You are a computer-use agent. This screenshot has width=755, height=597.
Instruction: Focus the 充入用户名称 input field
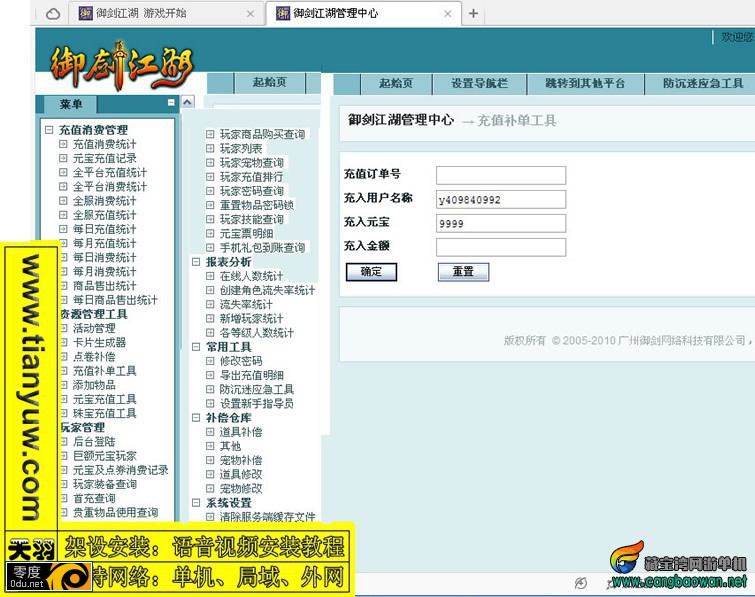coord(501,199)
